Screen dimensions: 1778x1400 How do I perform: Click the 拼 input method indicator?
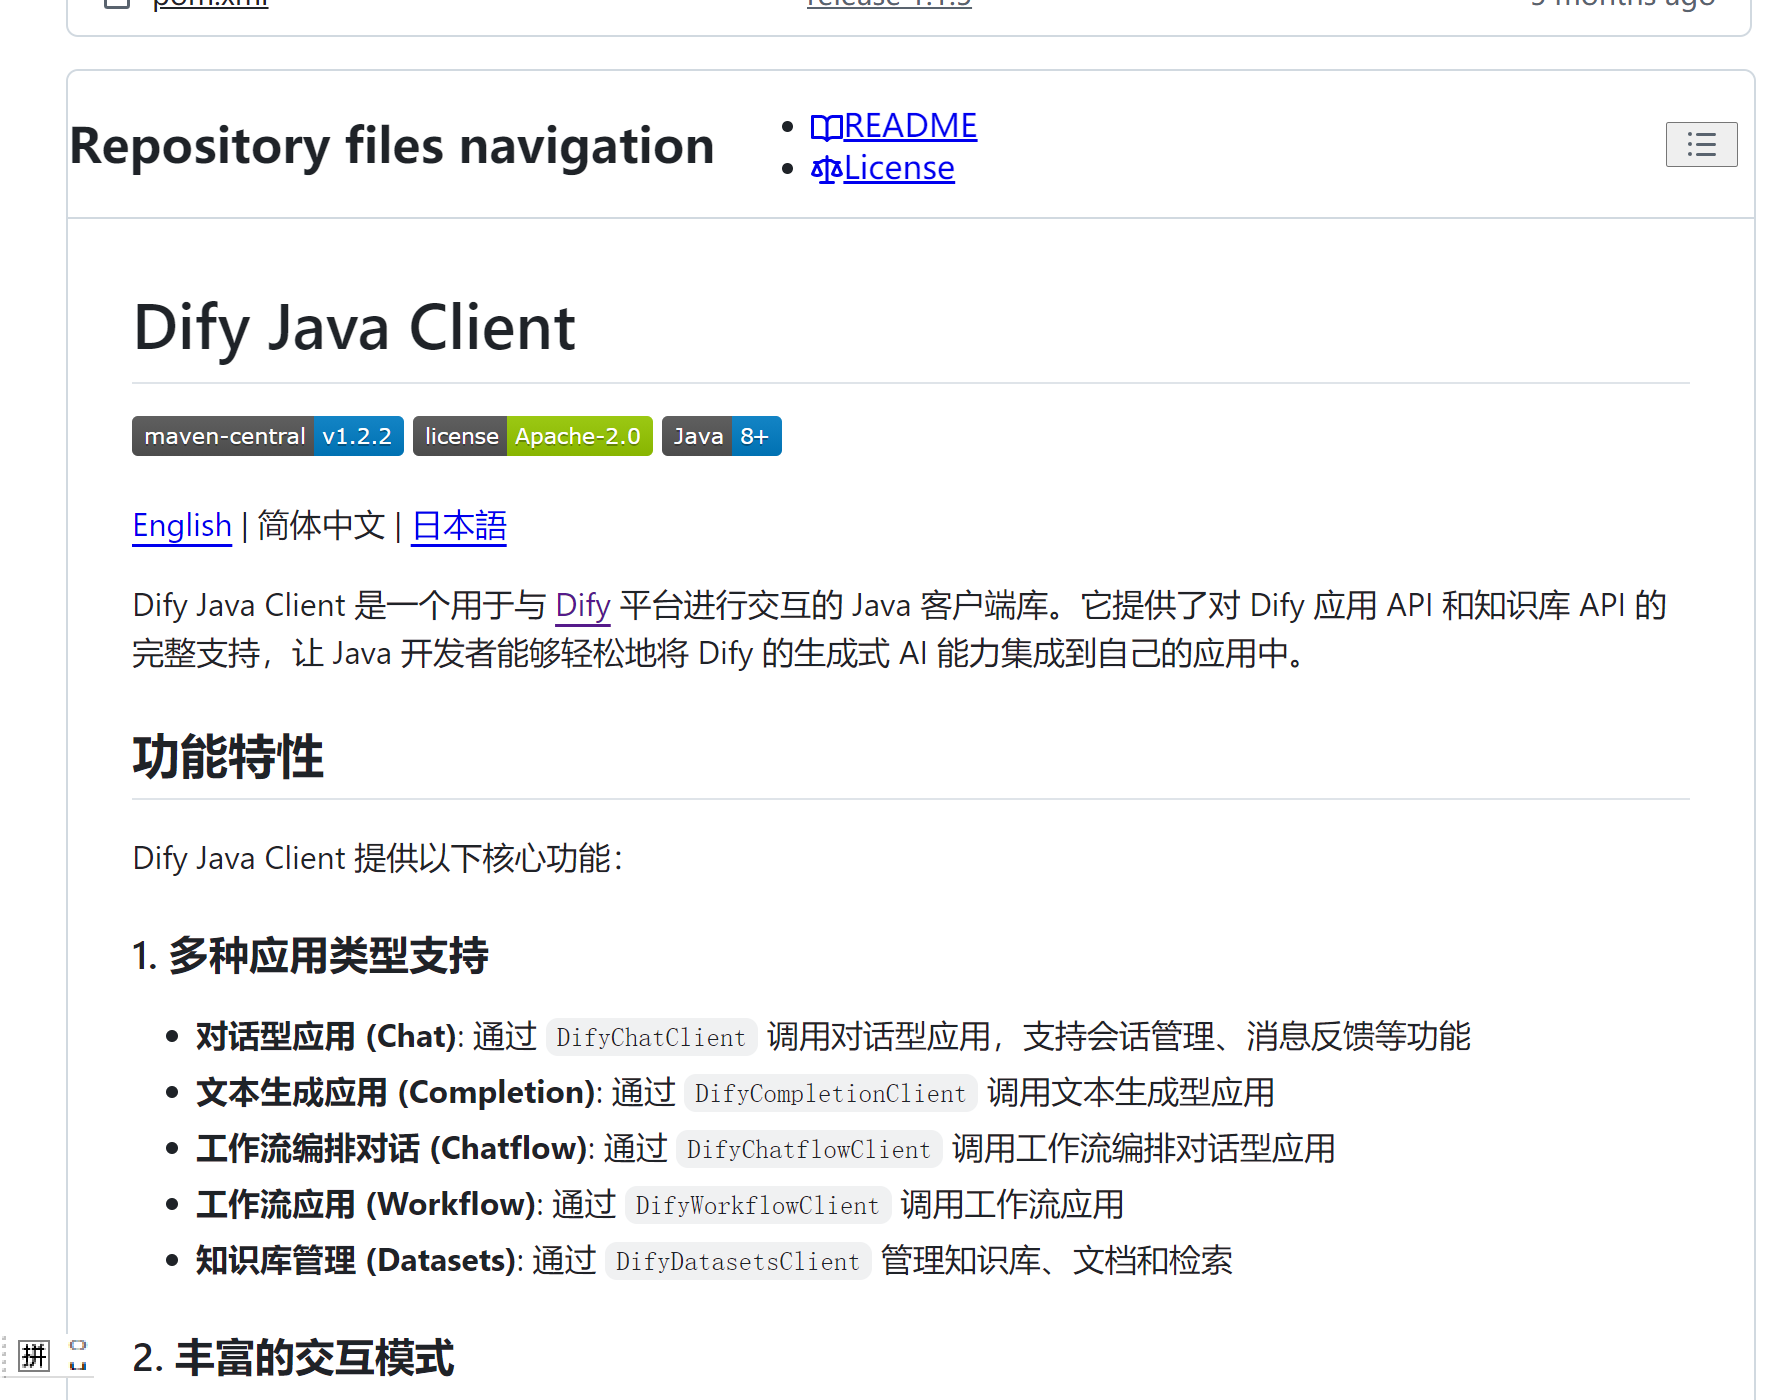click(34, 1356)
